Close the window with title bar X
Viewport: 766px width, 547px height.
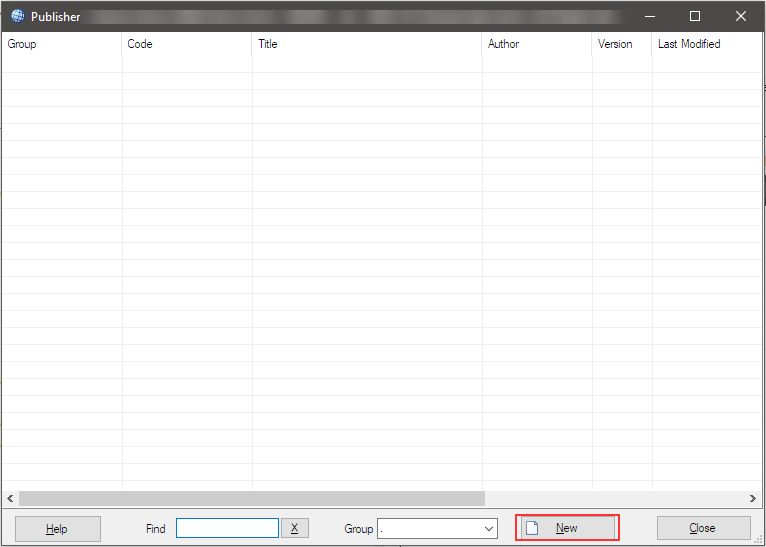[x=741, y=16]
